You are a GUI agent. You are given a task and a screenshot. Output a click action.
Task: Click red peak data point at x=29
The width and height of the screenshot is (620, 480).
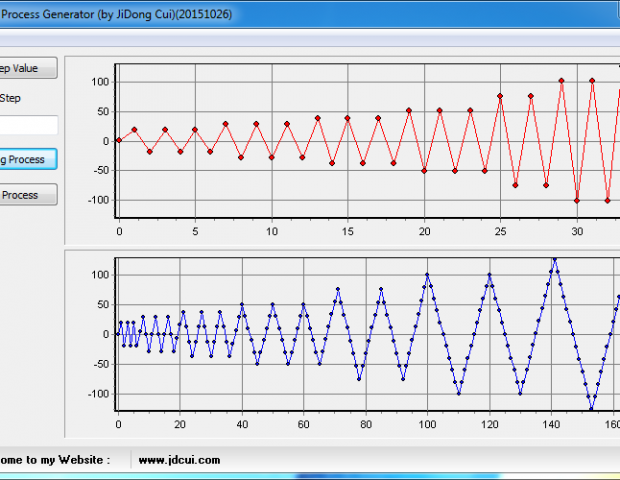click(x=561, y=80)
